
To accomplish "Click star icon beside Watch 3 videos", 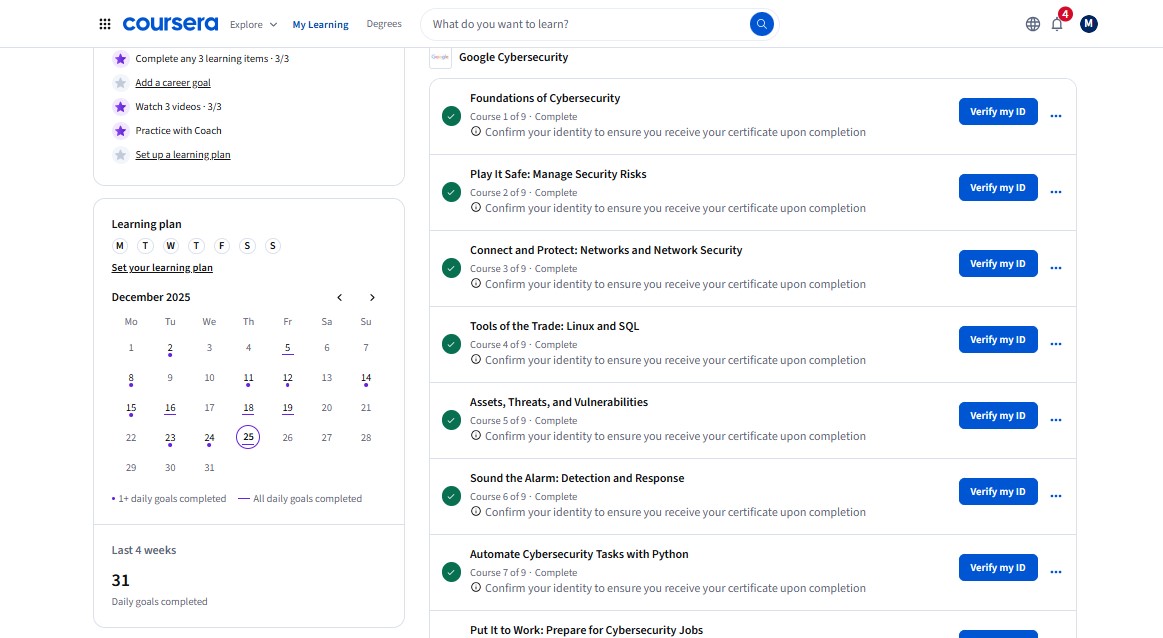I will coord(120,107).
